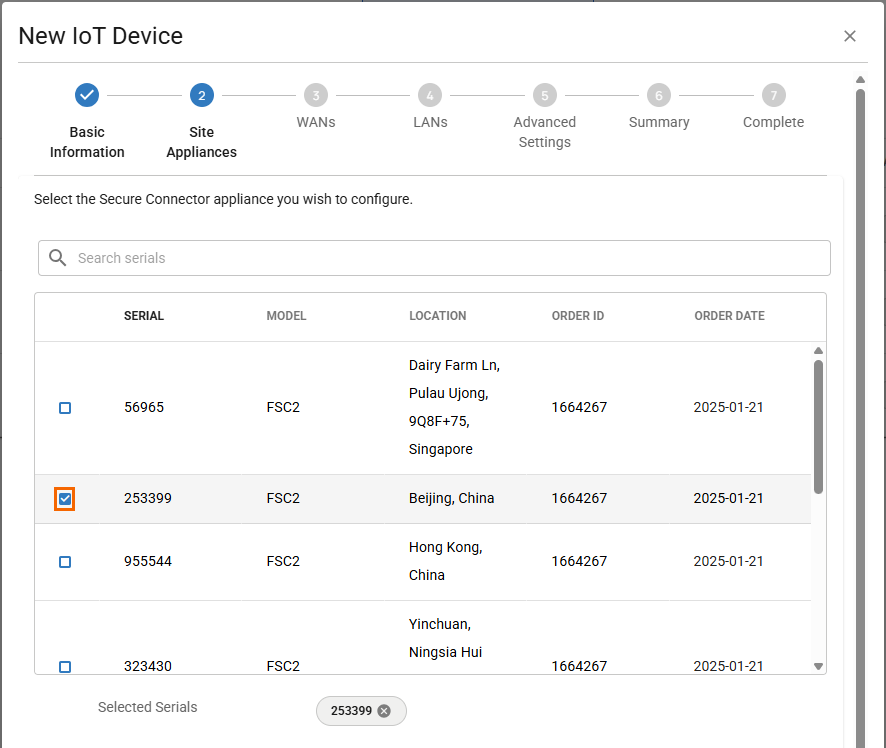The image size is (886, 748).
Task: Click the Complete step label
Action: point(773,122)
